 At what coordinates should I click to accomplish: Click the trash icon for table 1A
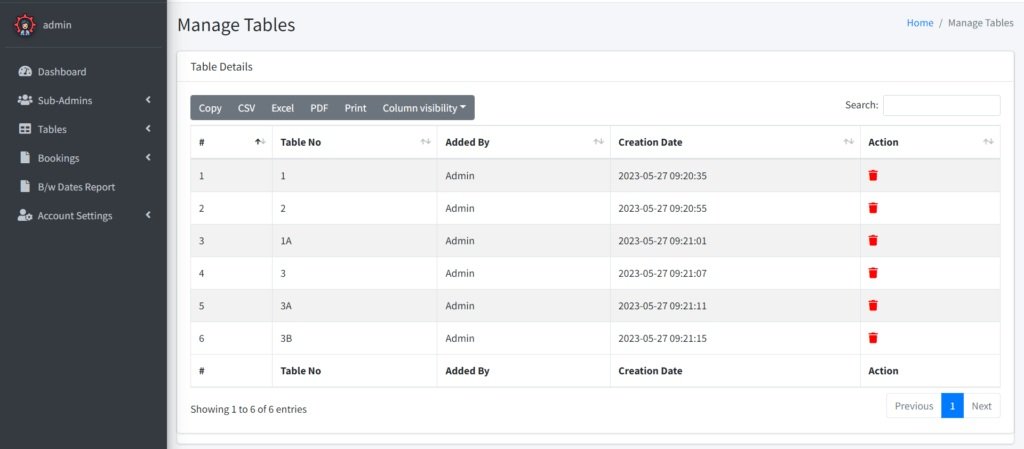(x=873, y=241)
